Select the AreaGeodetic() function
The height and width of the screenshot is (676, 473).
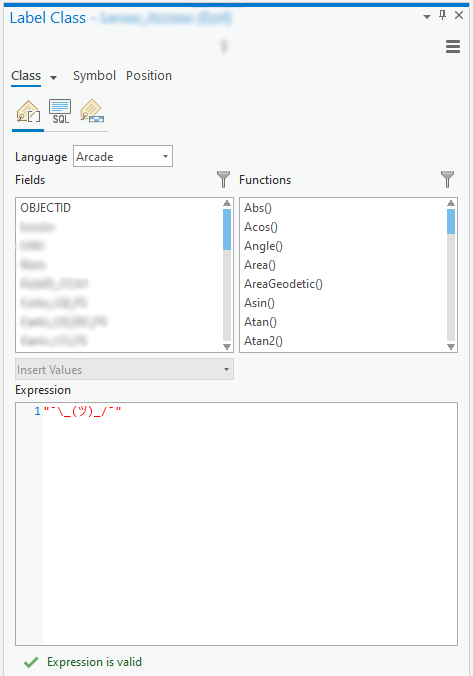(283, 284)
